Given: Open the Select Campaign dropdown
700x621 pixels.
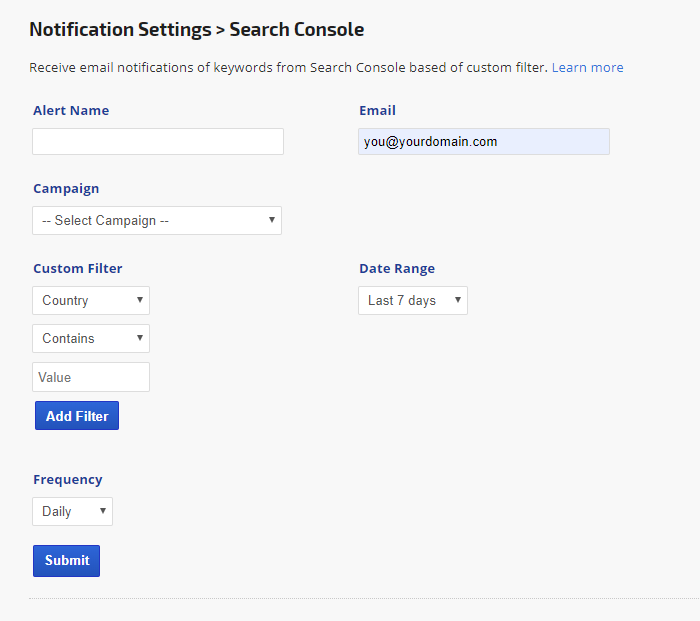Looking at the screenshot, I should coord(157,220).
